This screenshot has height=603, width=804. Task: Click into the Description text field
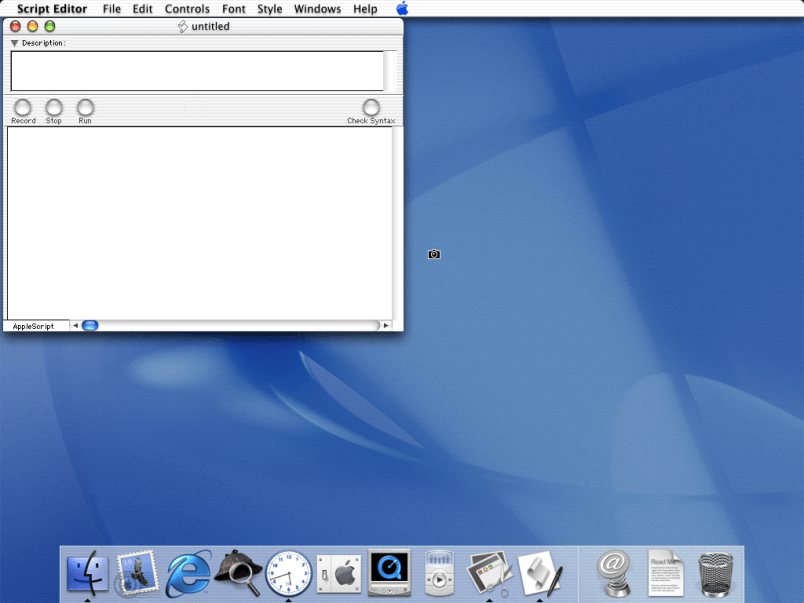[x=197, y=71]
